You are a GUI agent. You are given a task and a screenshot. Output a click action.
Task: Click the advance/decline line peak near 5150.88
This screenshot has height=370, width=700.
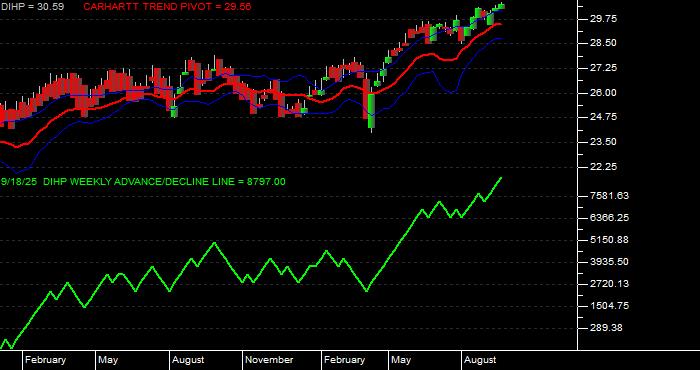[215, 243]
